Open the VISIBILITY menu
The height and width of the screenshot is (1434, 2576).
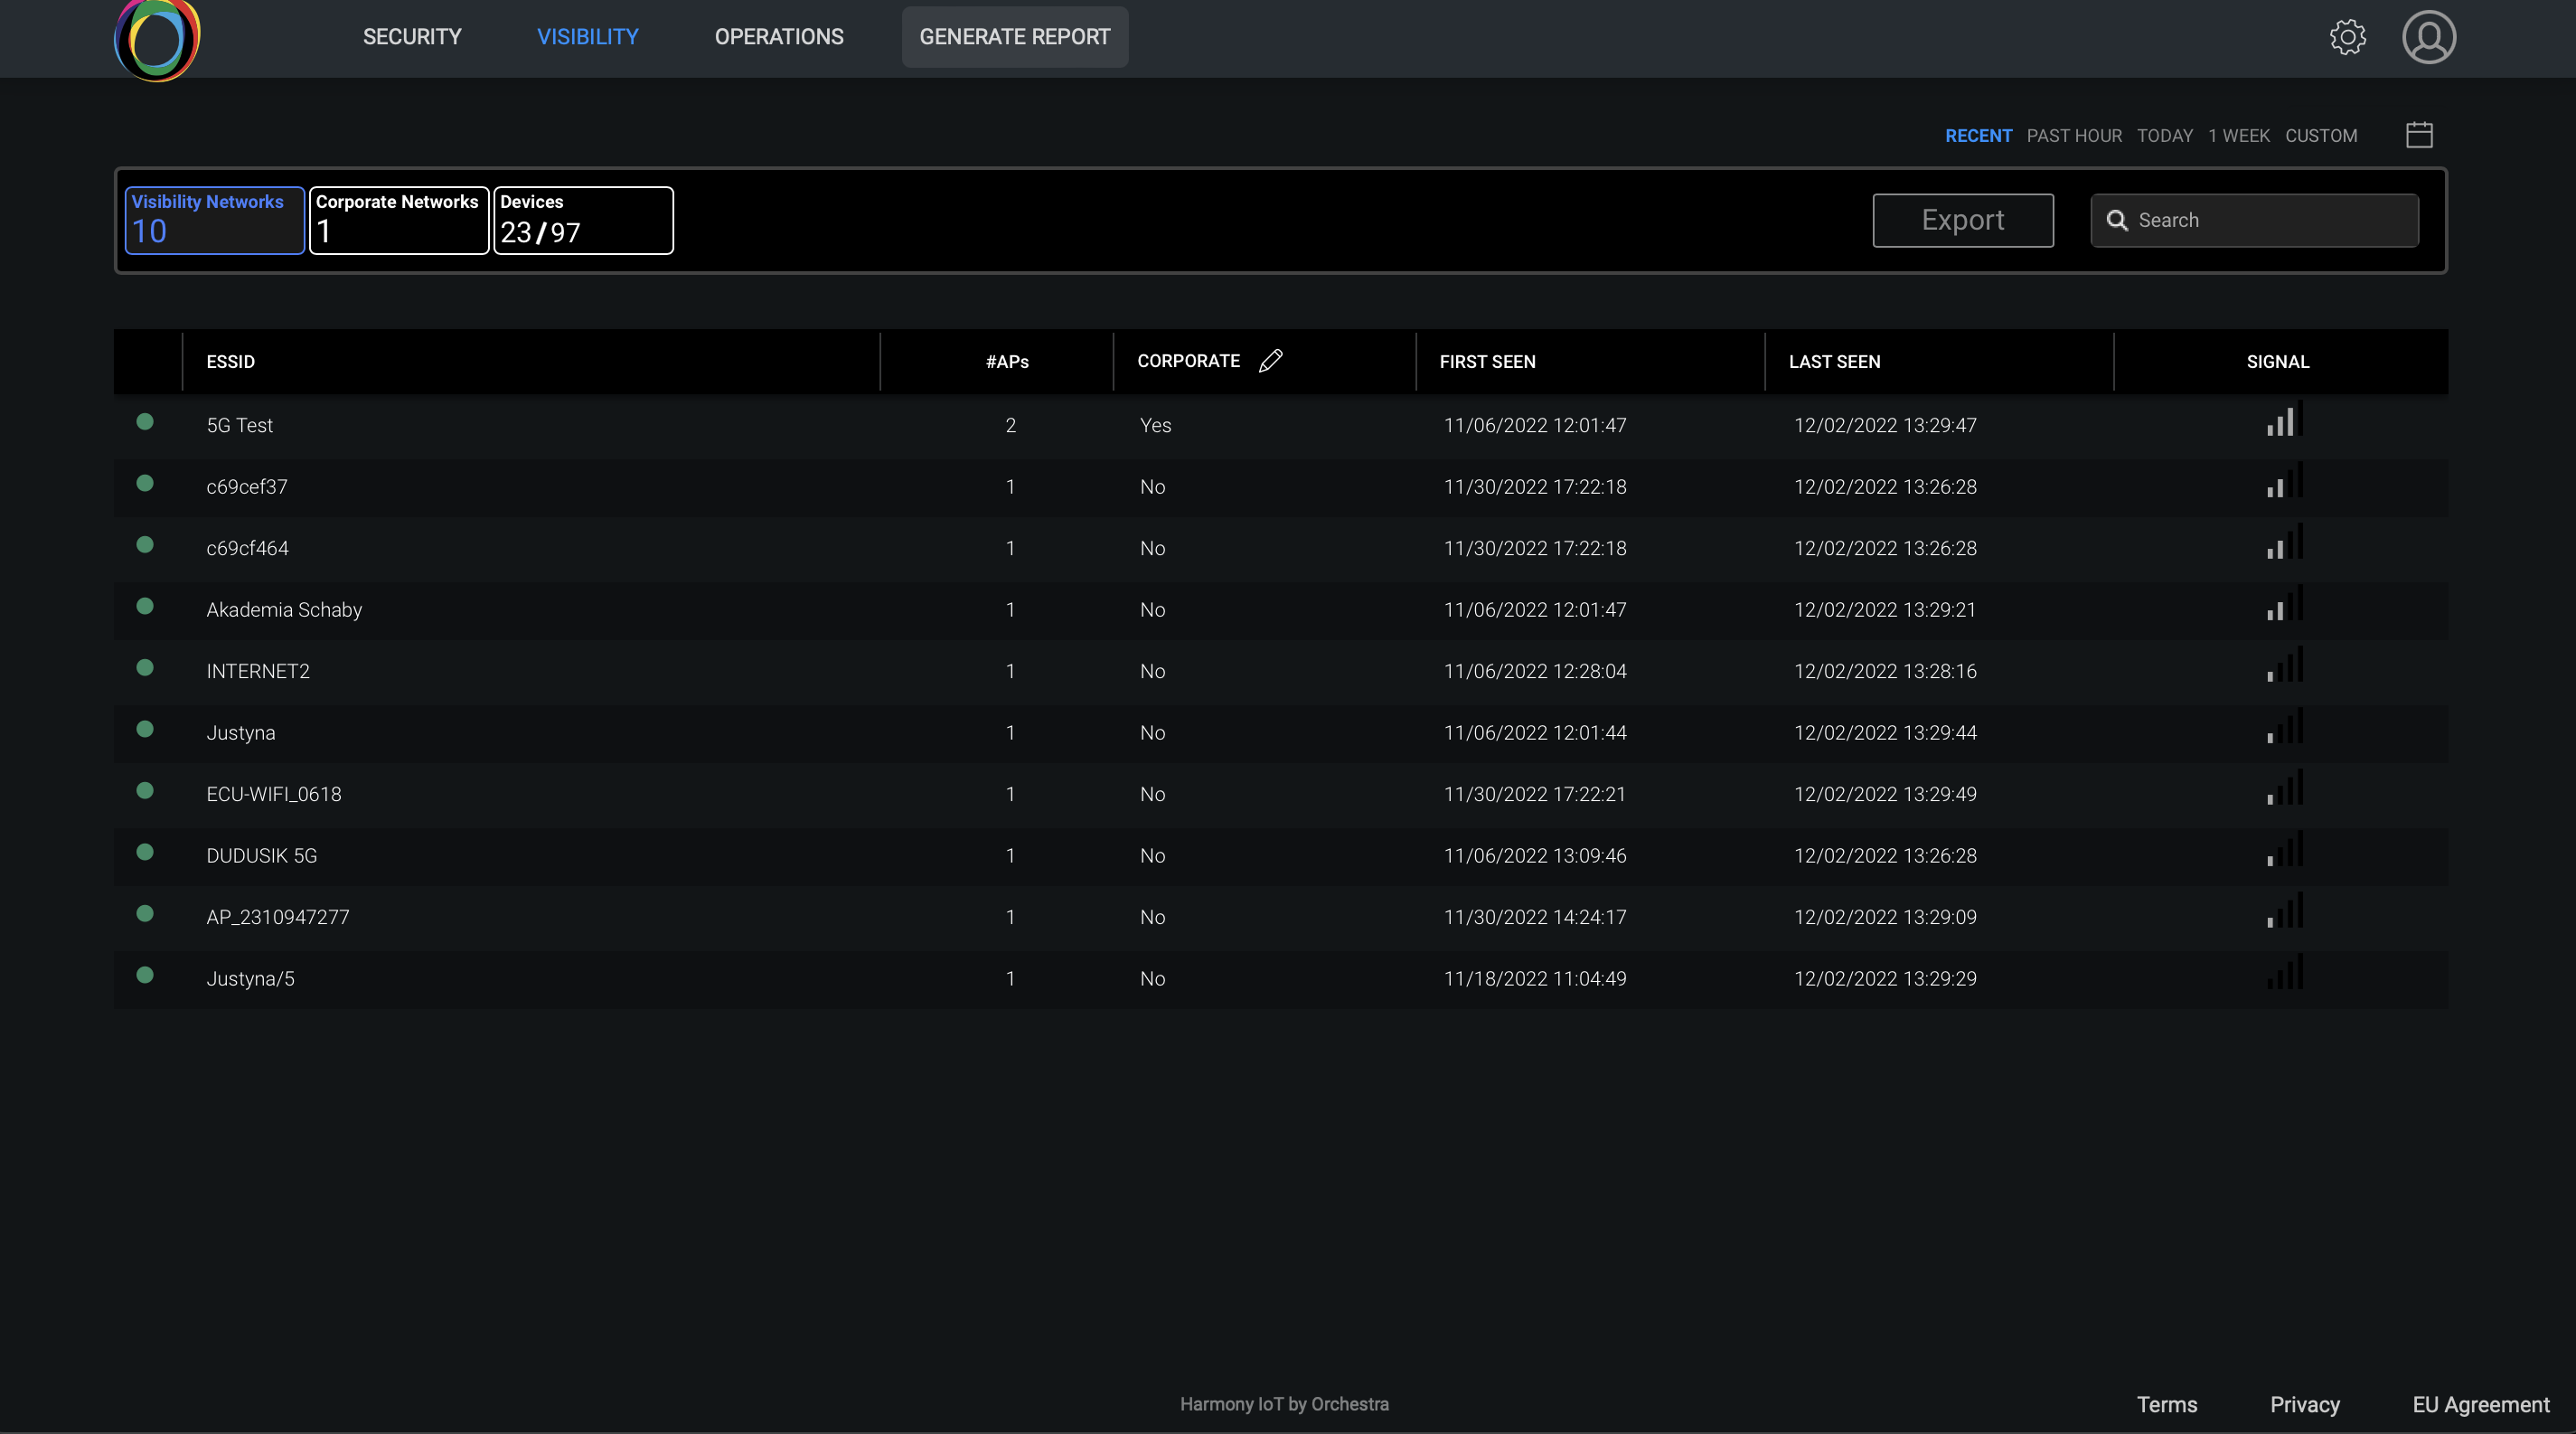[x=587, y=37]
